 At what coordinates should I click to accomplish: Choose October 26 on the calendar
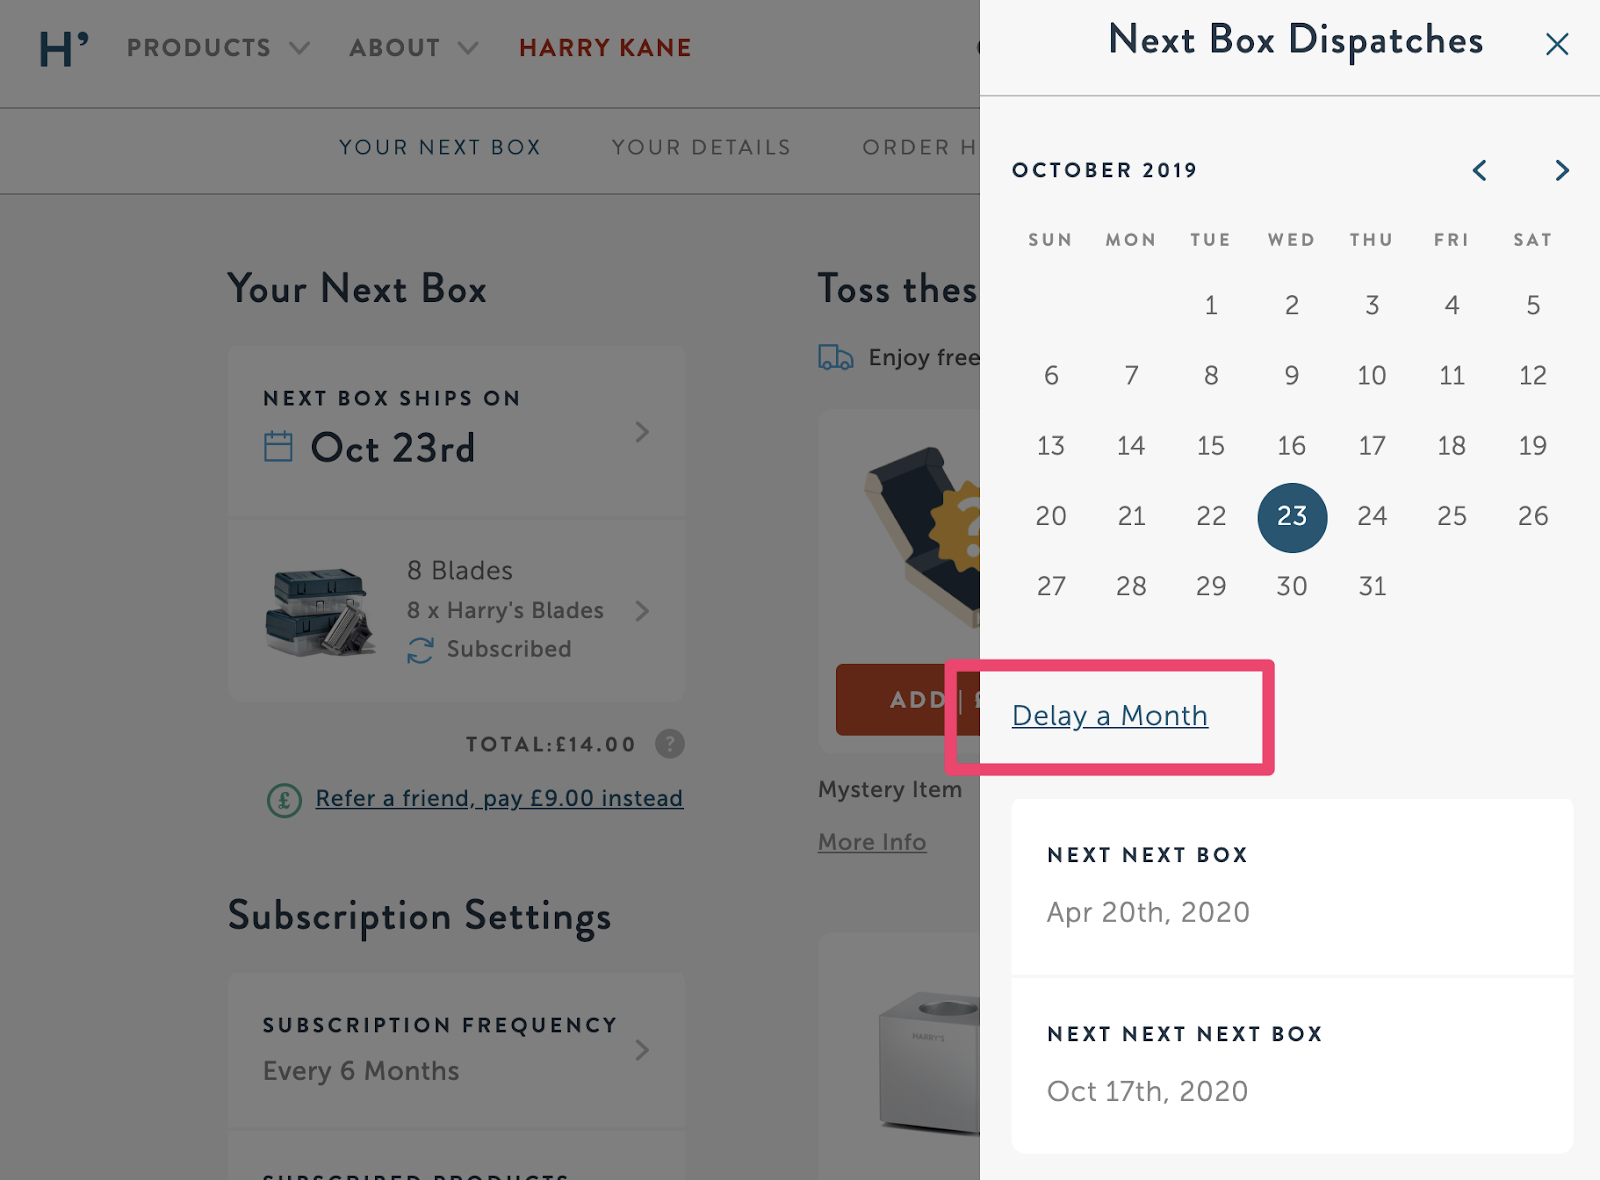(x=1533, y=516)
